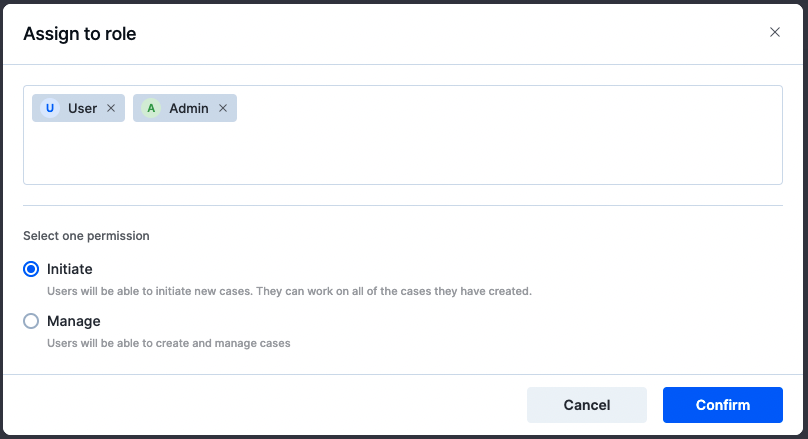
Task: Remove the Admin role chip
Action: click(x=223, y=108)
